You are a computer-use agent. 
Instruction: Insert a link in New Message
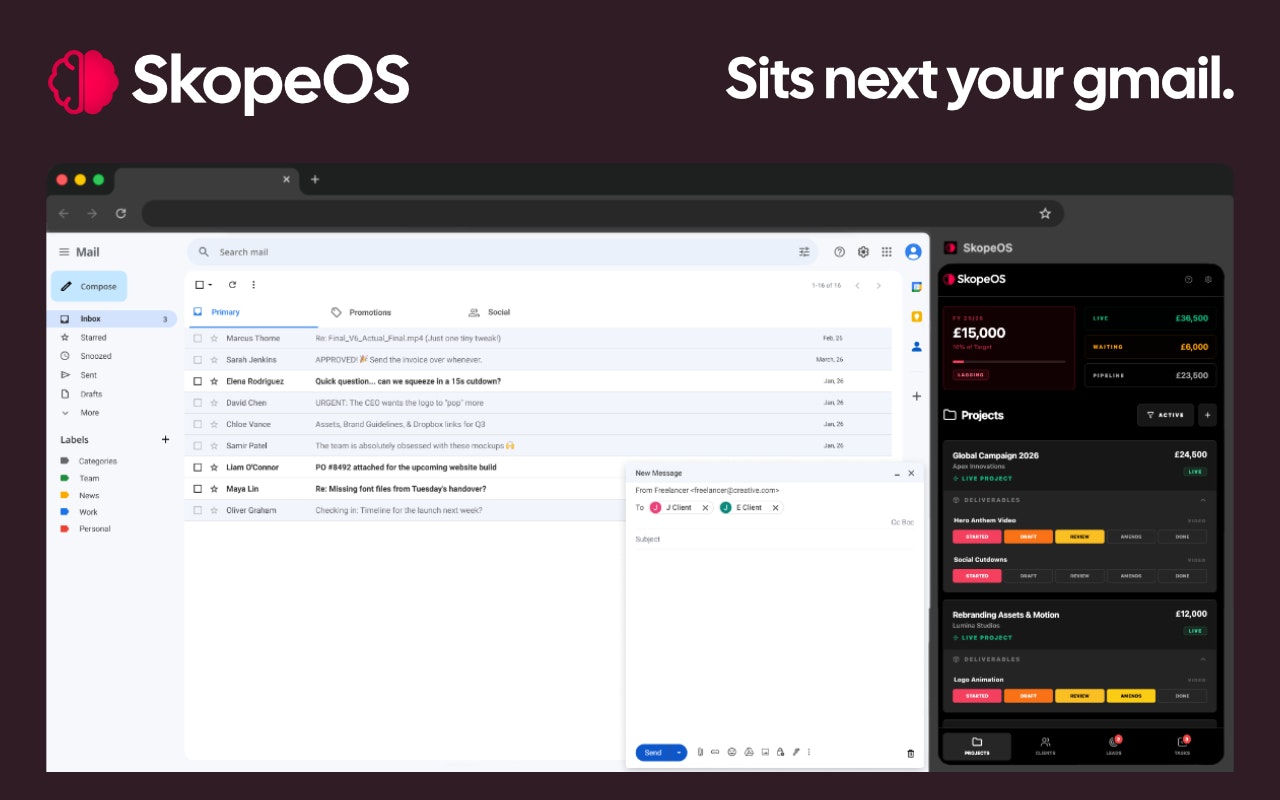tap(715, 752)
